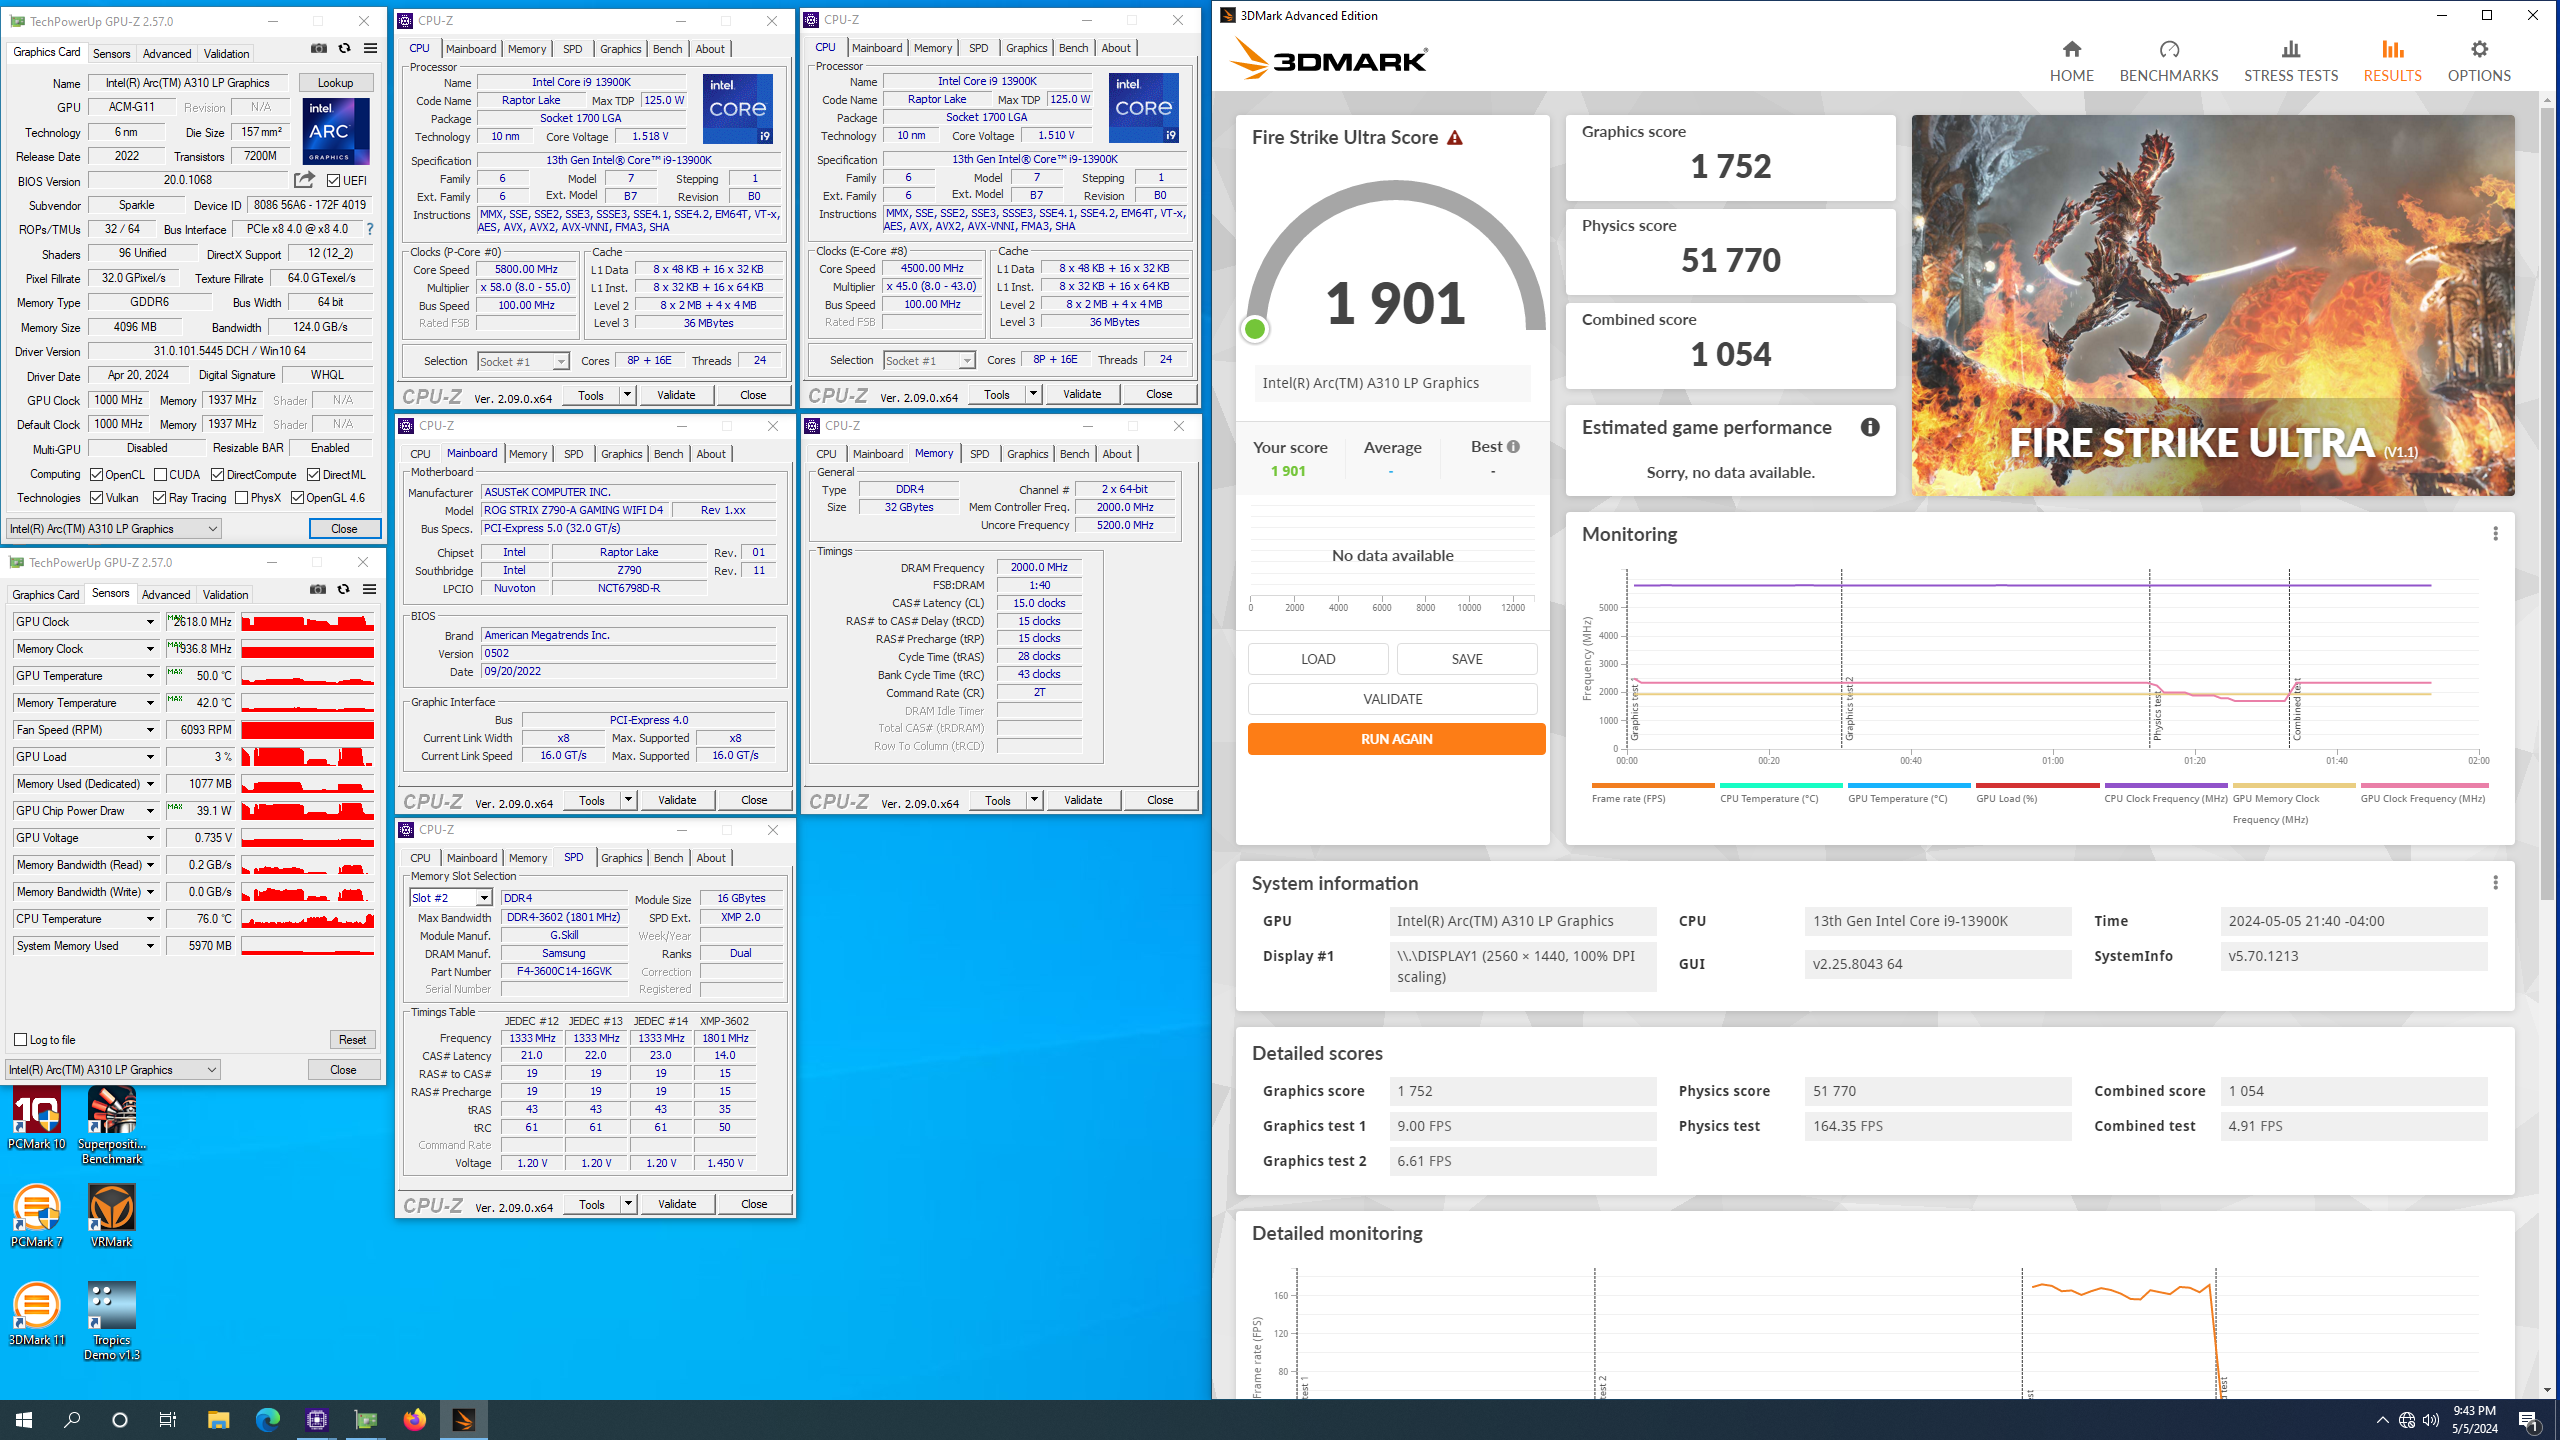Screen dimensions: 2560x1440
Task: Open File Explorer from taskbar
Action: coord(218,1419)
